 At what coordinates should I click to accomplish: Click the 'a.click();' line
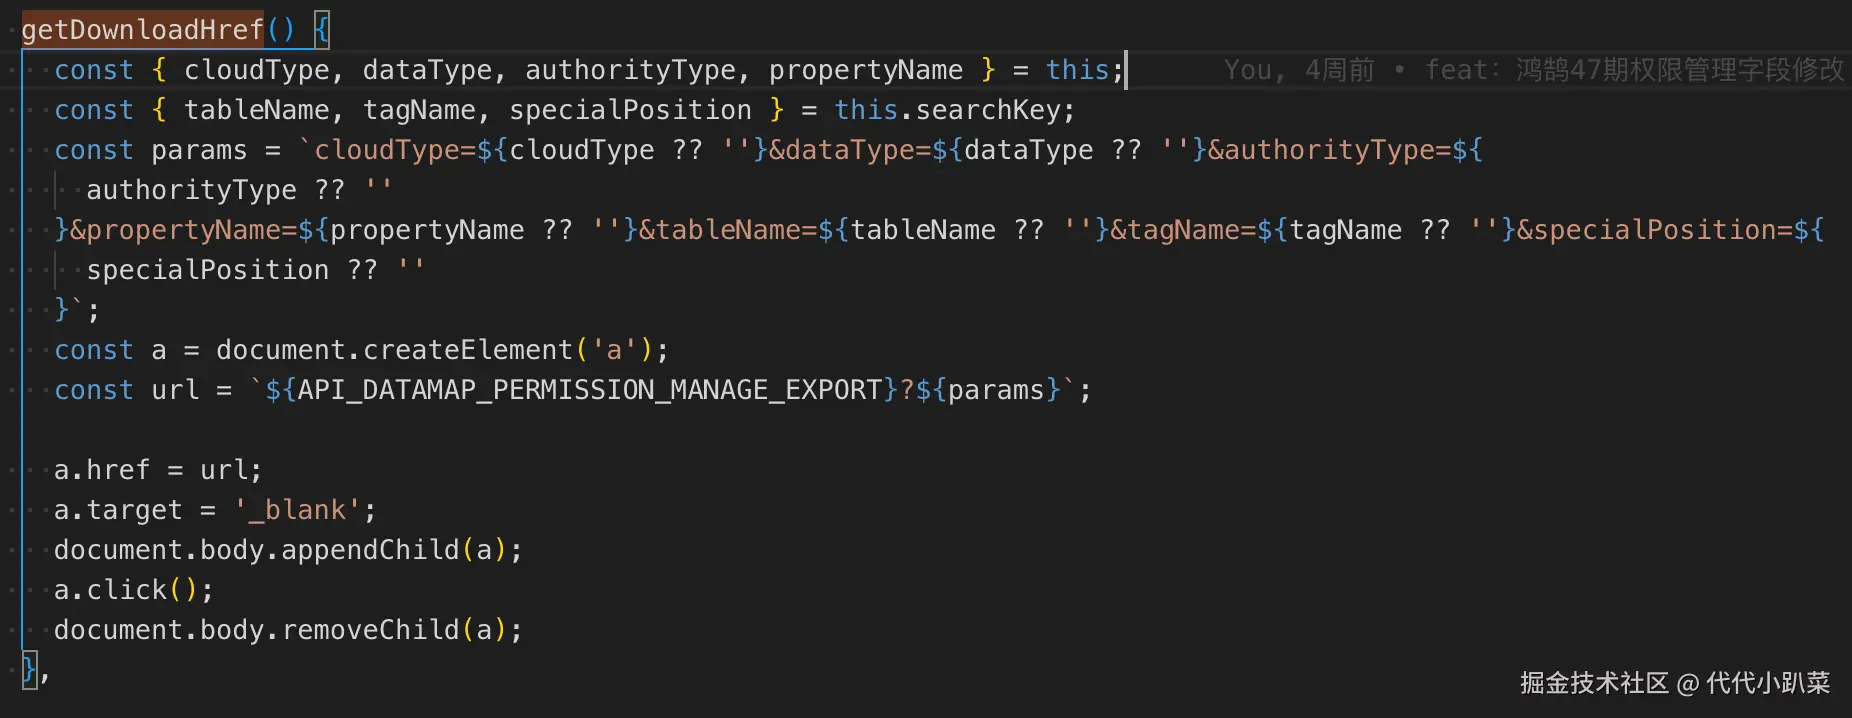pyautogui.click(x=134, y=590)
